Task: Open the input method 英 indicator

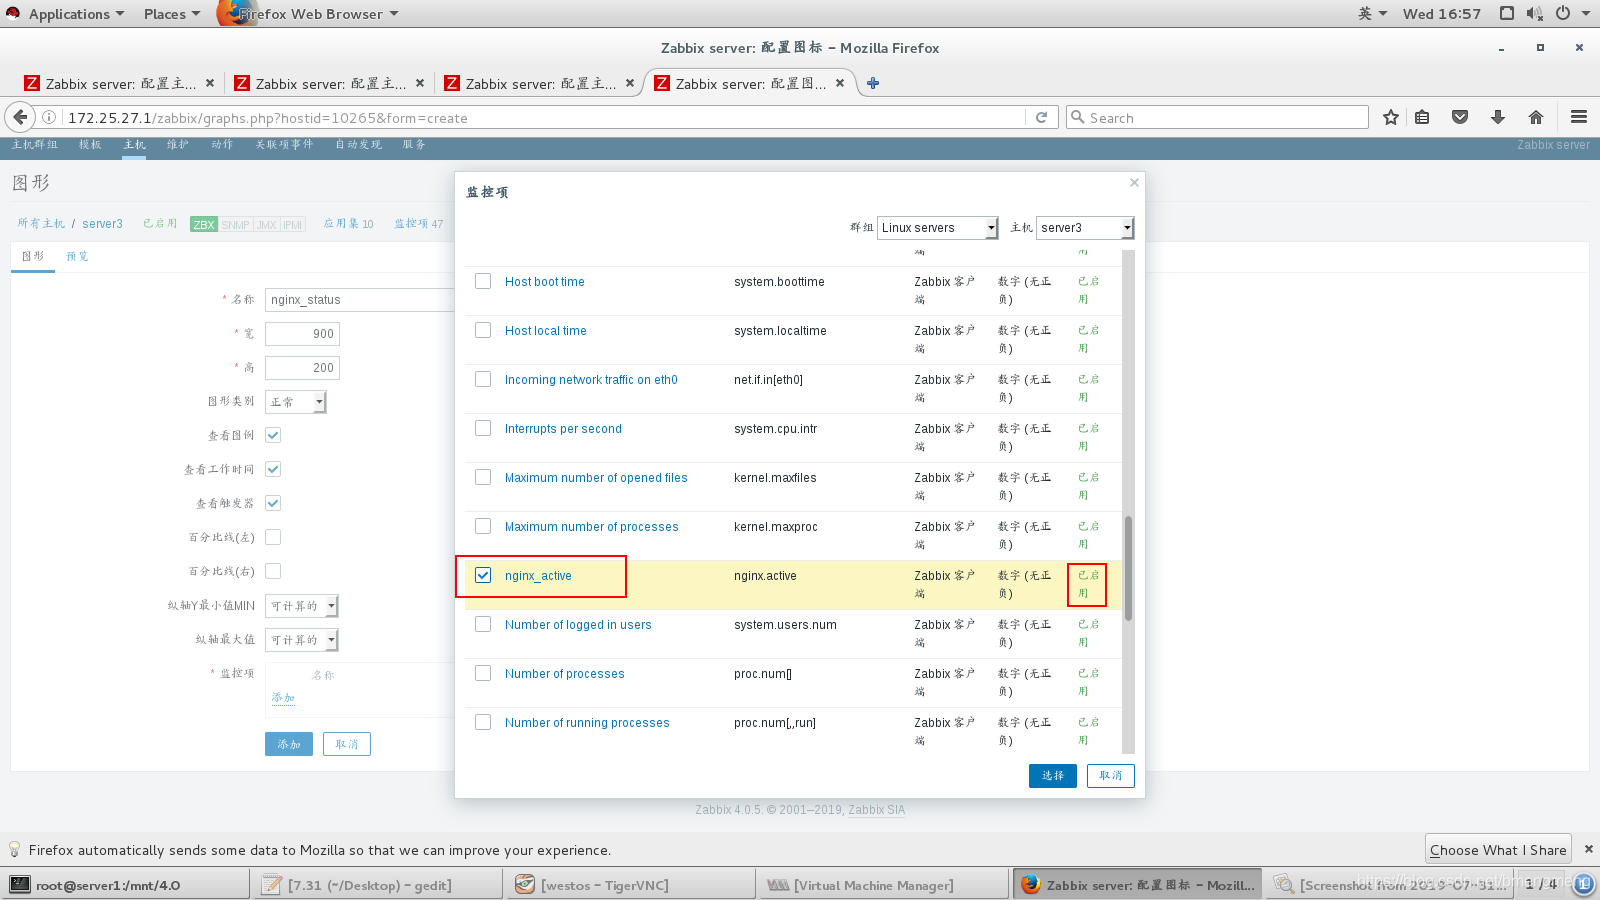Action: (x=1372, y=13)
